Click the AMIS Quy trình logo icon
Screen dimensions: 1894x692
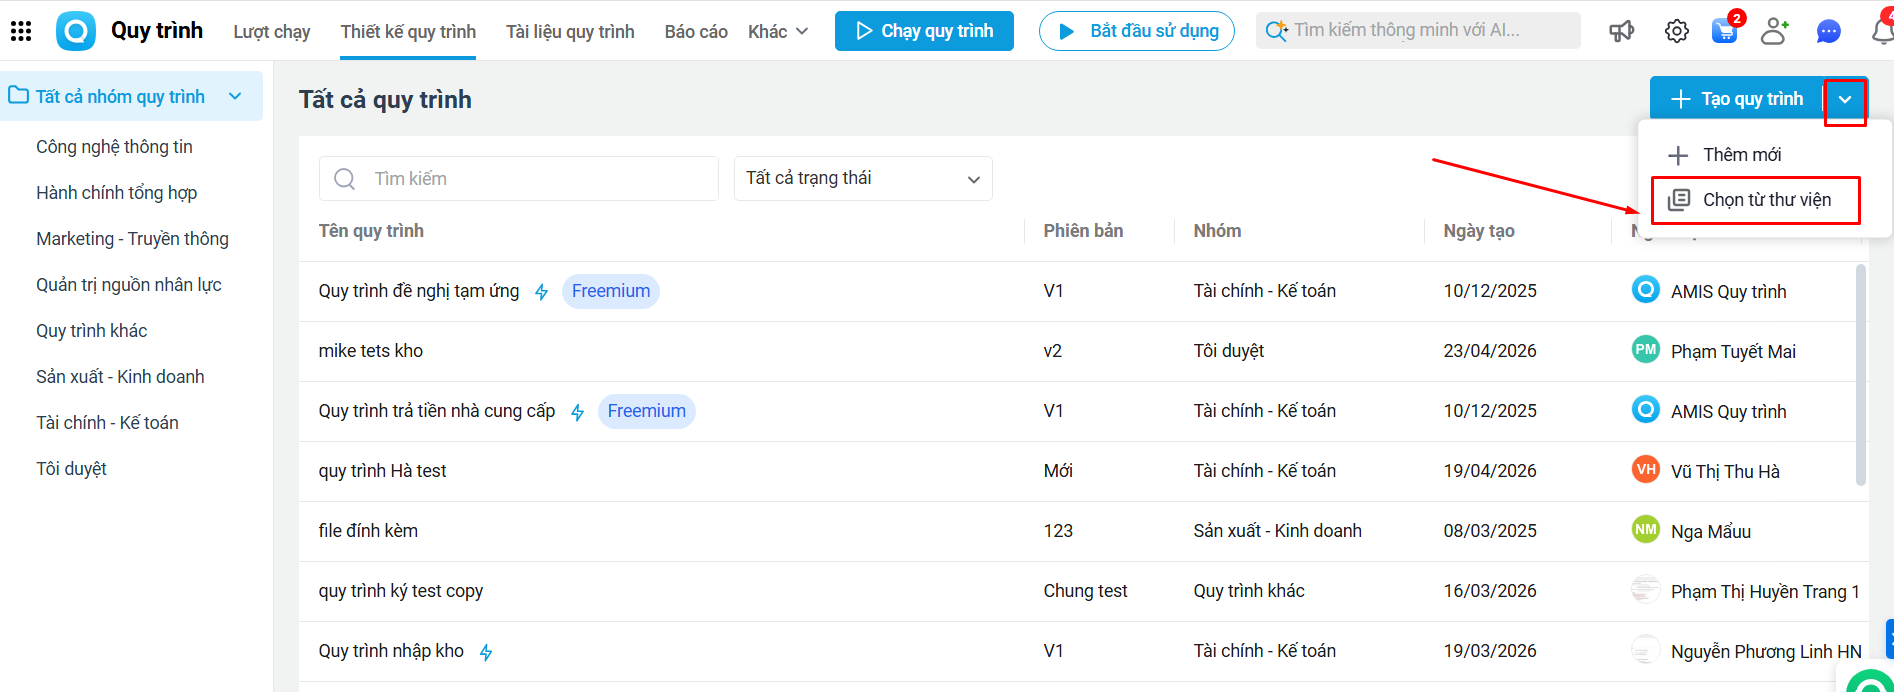coord(76,31)
